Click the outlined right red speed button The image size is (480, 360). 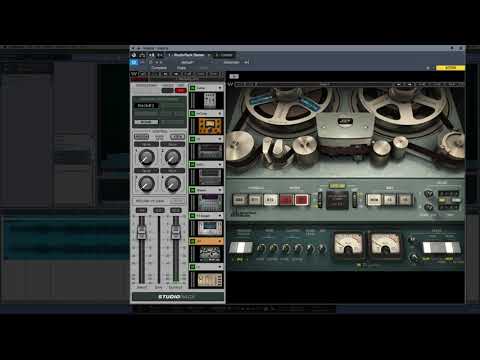[302, 200]
